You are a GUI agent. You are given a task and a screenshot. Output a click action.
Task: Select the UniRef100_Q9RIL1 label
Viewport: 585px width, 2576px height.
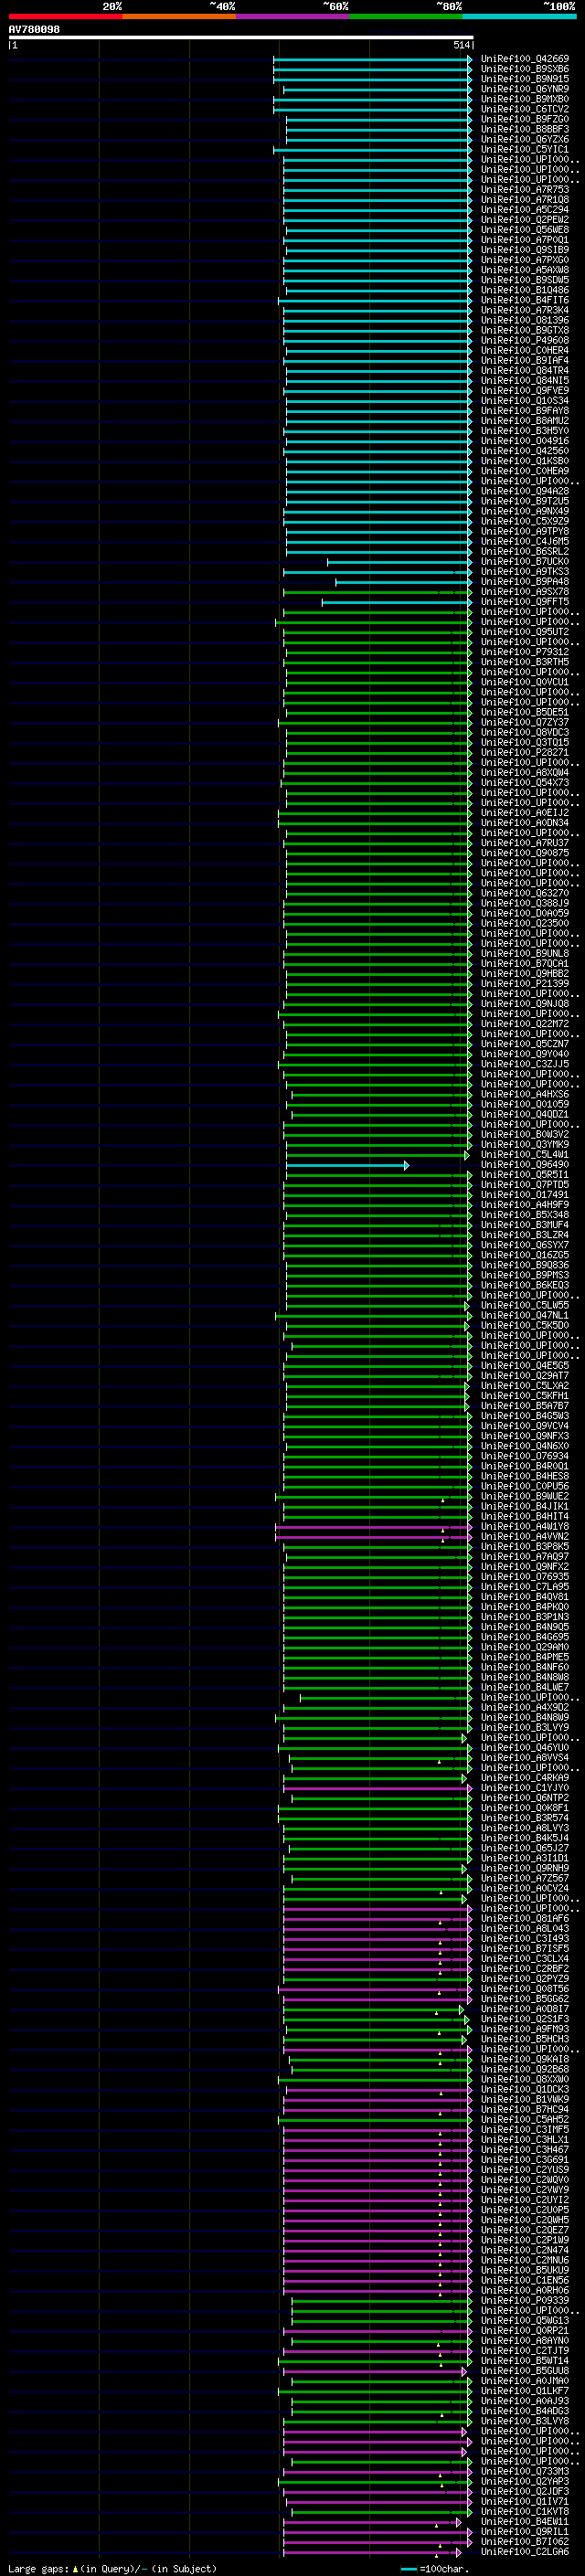tap(524, 2531)
